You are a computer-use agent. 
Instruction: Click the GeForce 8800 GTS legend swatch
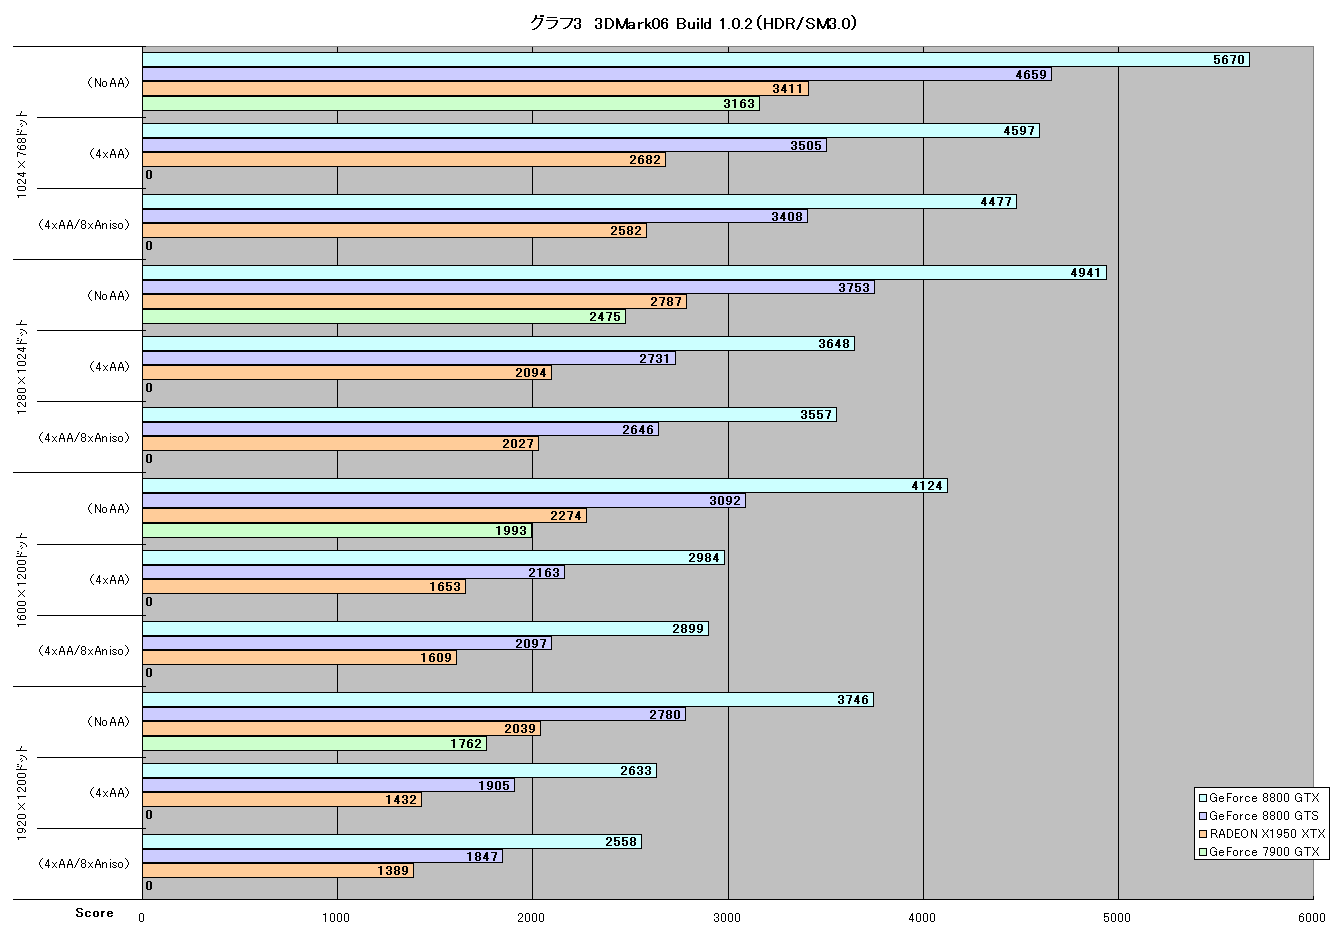(x=1203, y=816)
